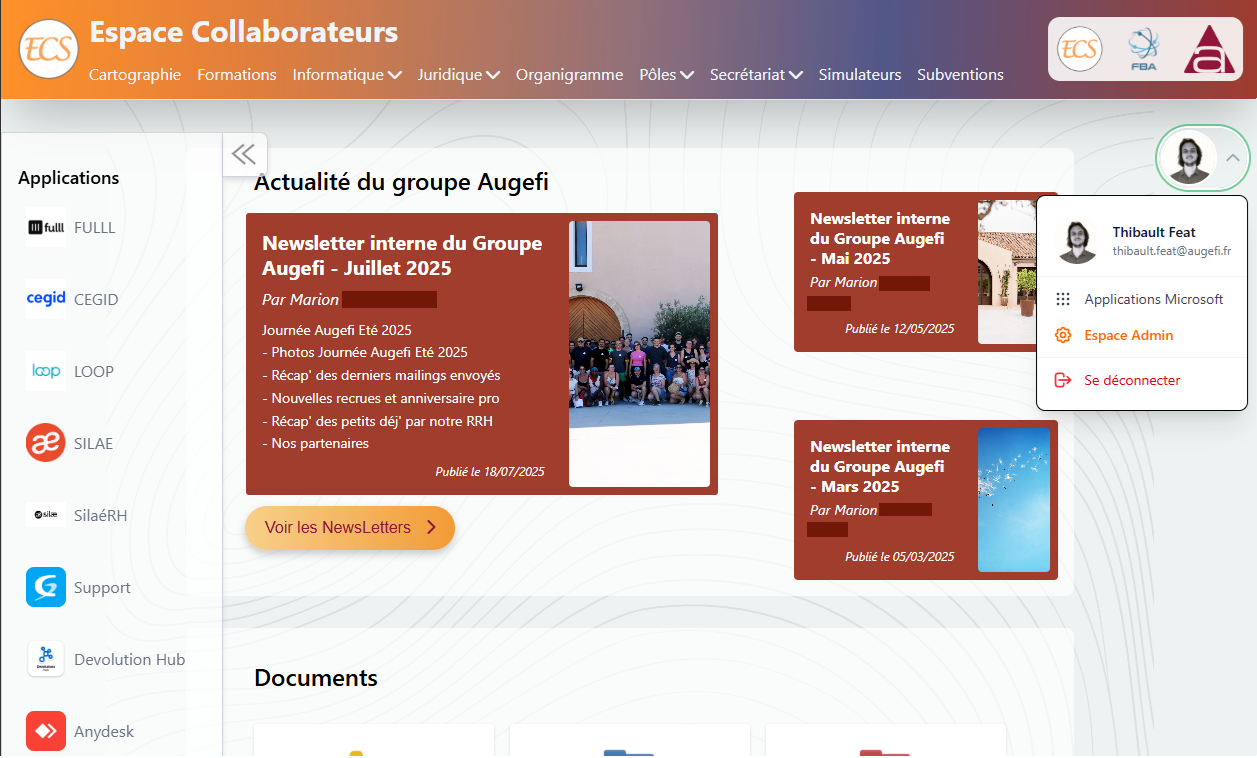This screenshot has width=1257, height=758.
Task: Click the Voir les NewsLetters button
Action: pyautogui.click(x=349, y=527)
